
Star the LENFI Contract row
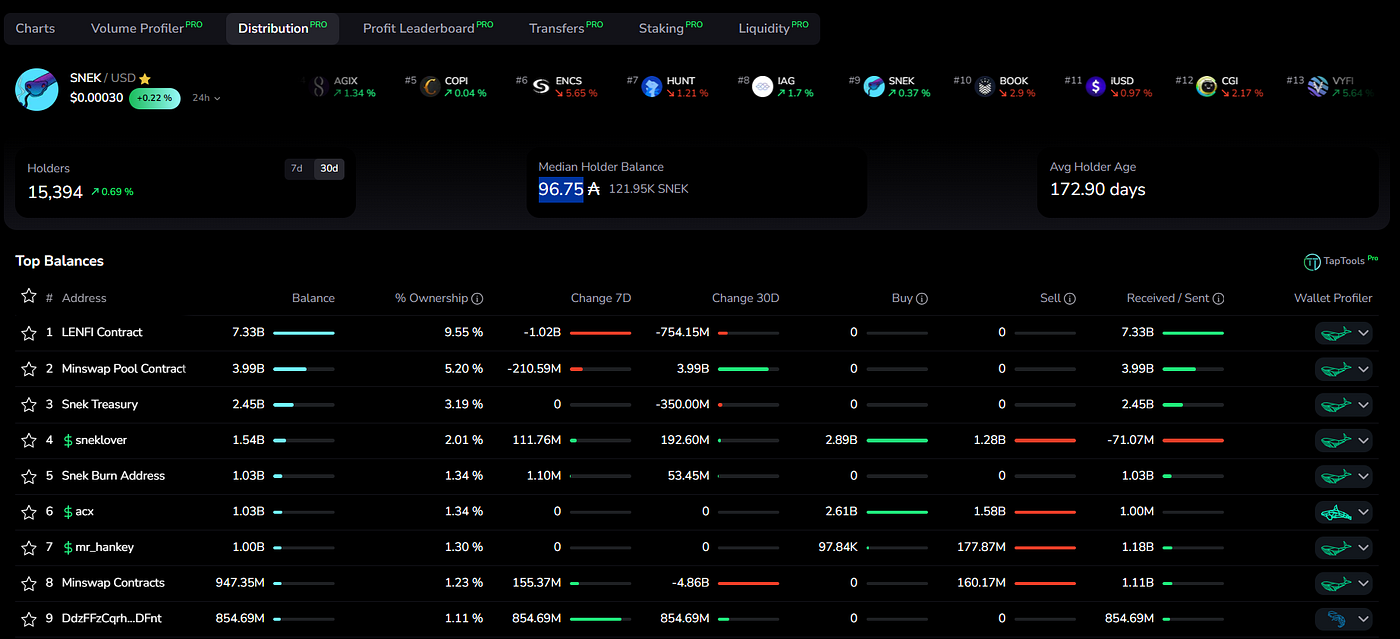[x=28, y=333]
